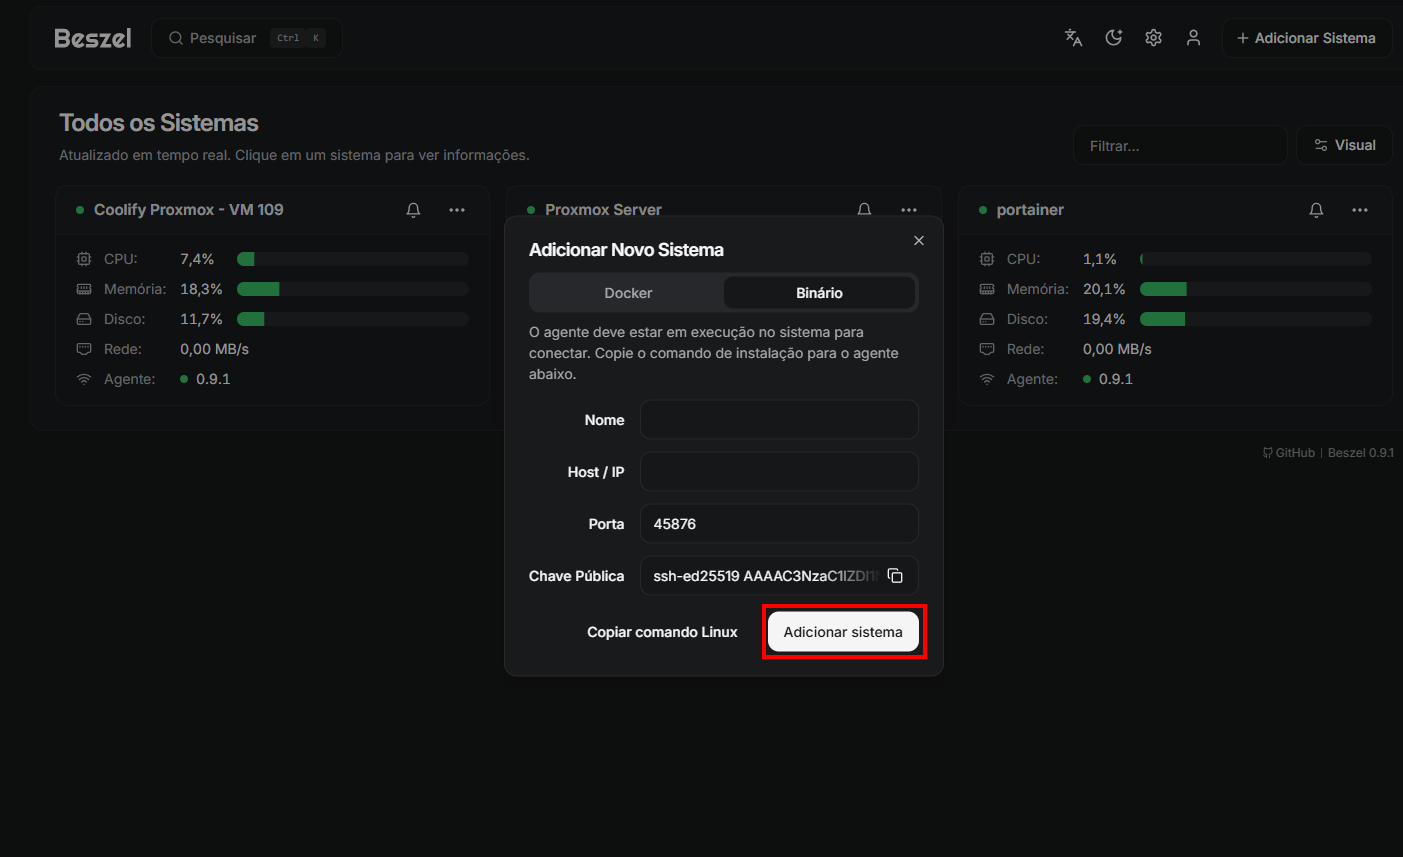This screenshot has height=857, width=1403.
Task: Open the Visual view options dropdown
Action: 1344,145
